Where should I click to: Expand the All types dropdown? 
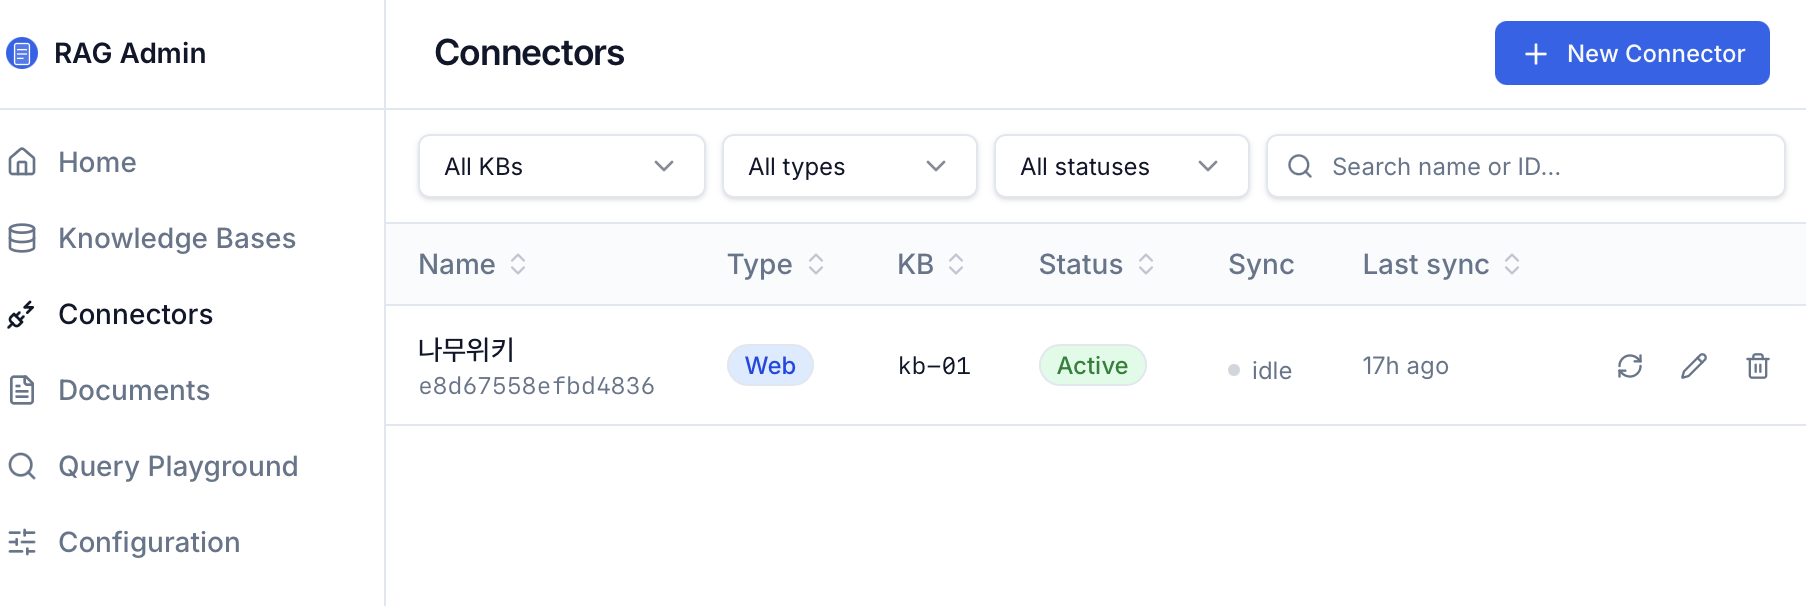(x=850, y=166)
